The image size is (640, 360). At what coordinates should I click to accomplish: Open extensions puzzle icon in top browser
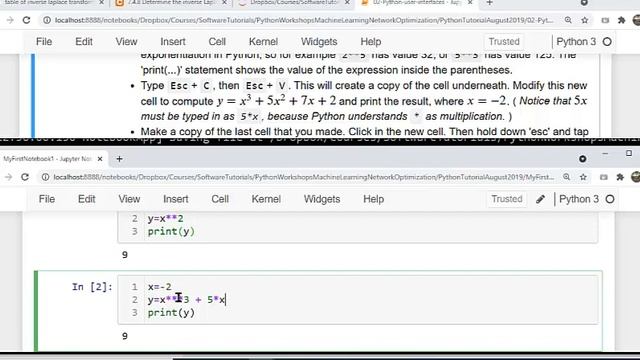(621, 20)
